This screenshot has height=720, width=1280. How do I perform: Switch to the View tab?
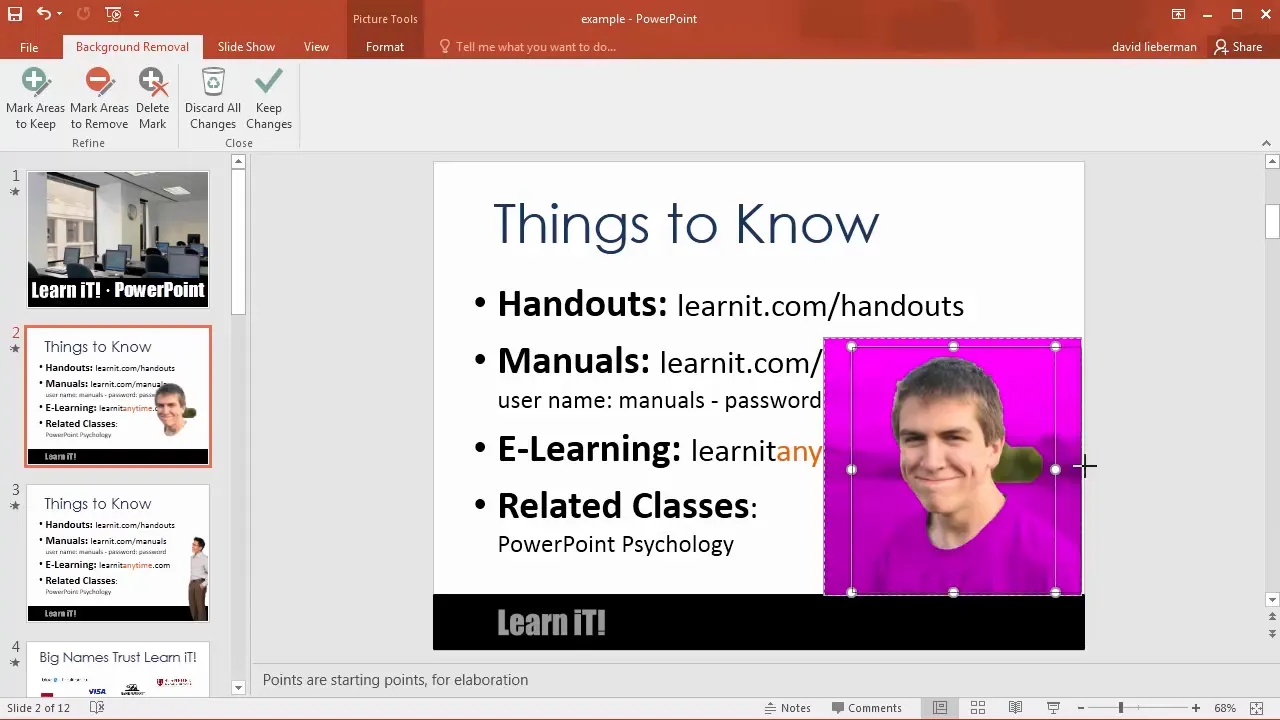[x=316, y=47]
